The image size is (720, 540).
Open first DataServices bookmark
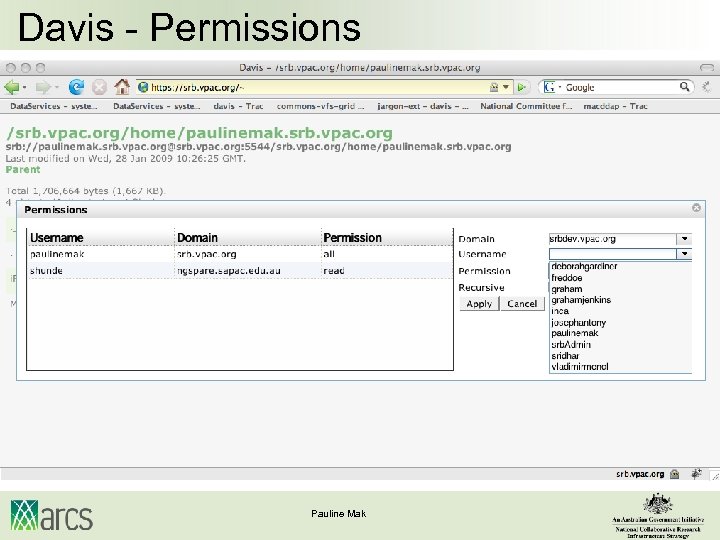pyautogui.click(x=54, y=106)
